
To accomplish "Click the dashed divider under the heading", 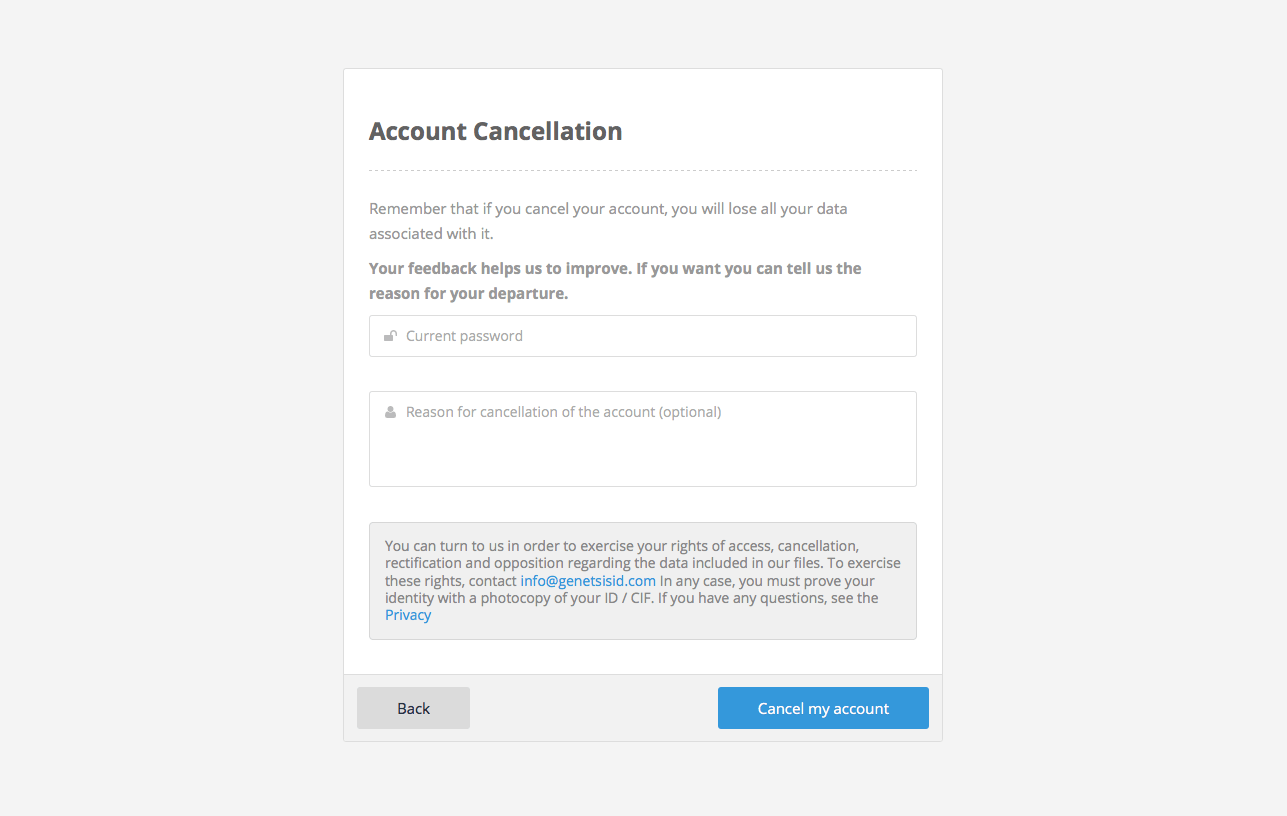I will point(642,171).
